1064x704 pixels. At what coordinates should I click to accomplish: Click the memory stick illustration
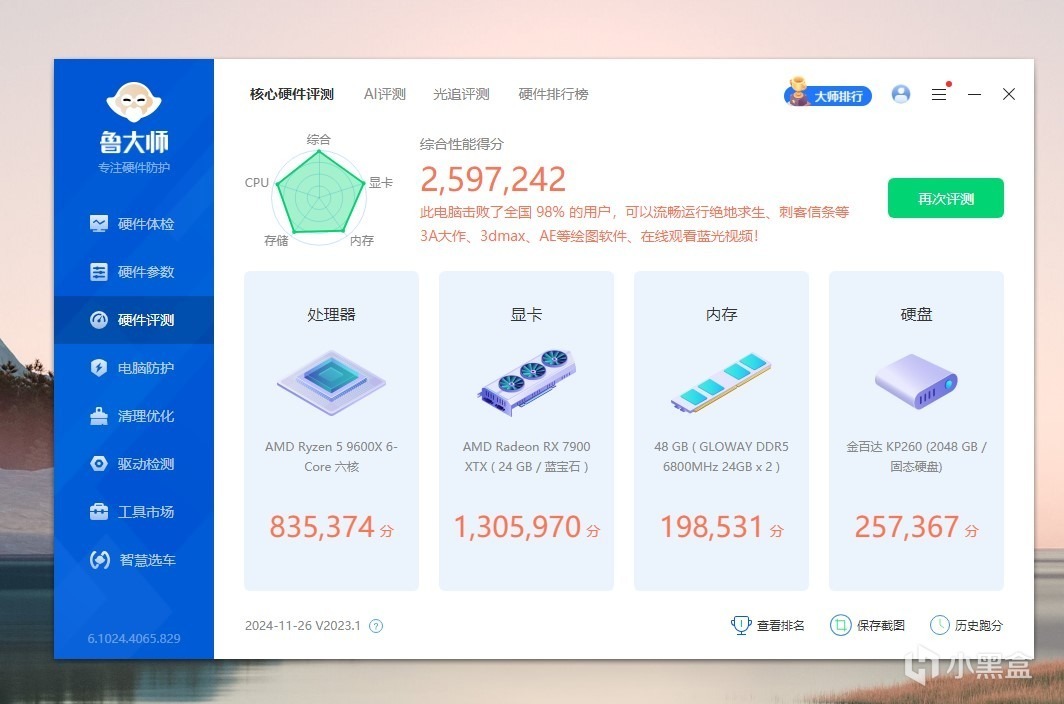(721, 382)
